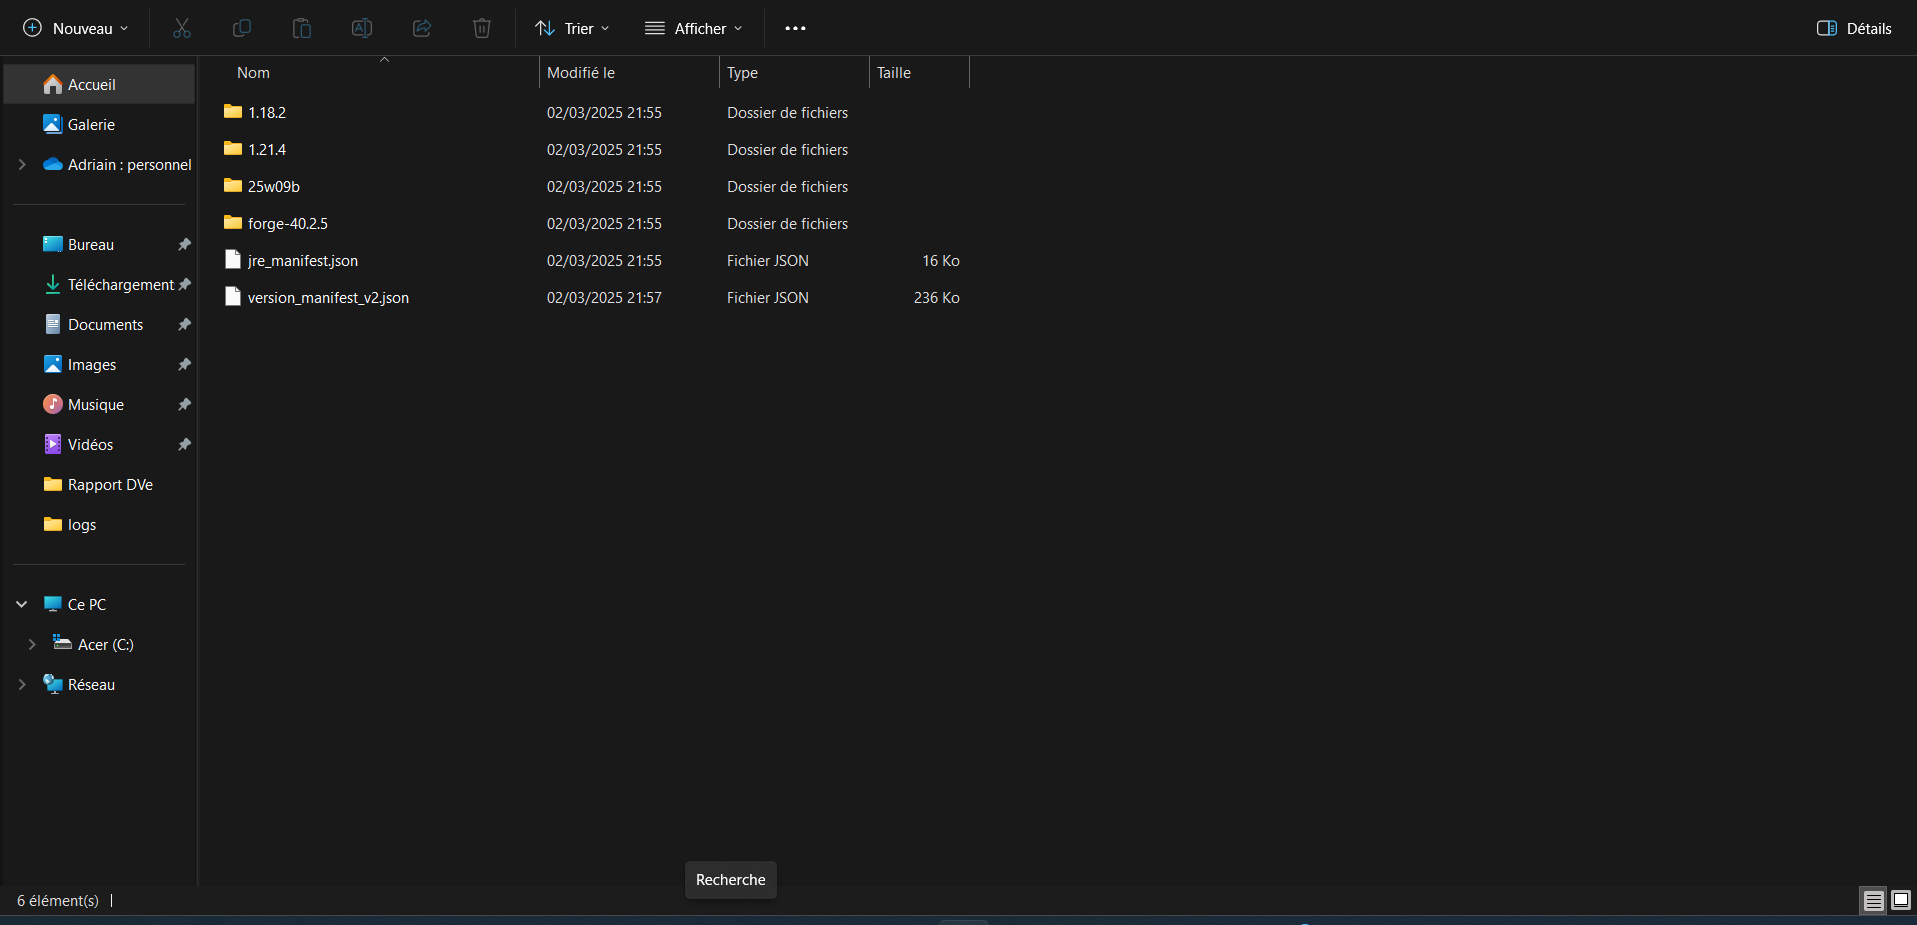The height and width of the screenshot is (925, 1917).
Task: Click the 21:57 modified date cell
Action: 604,297
